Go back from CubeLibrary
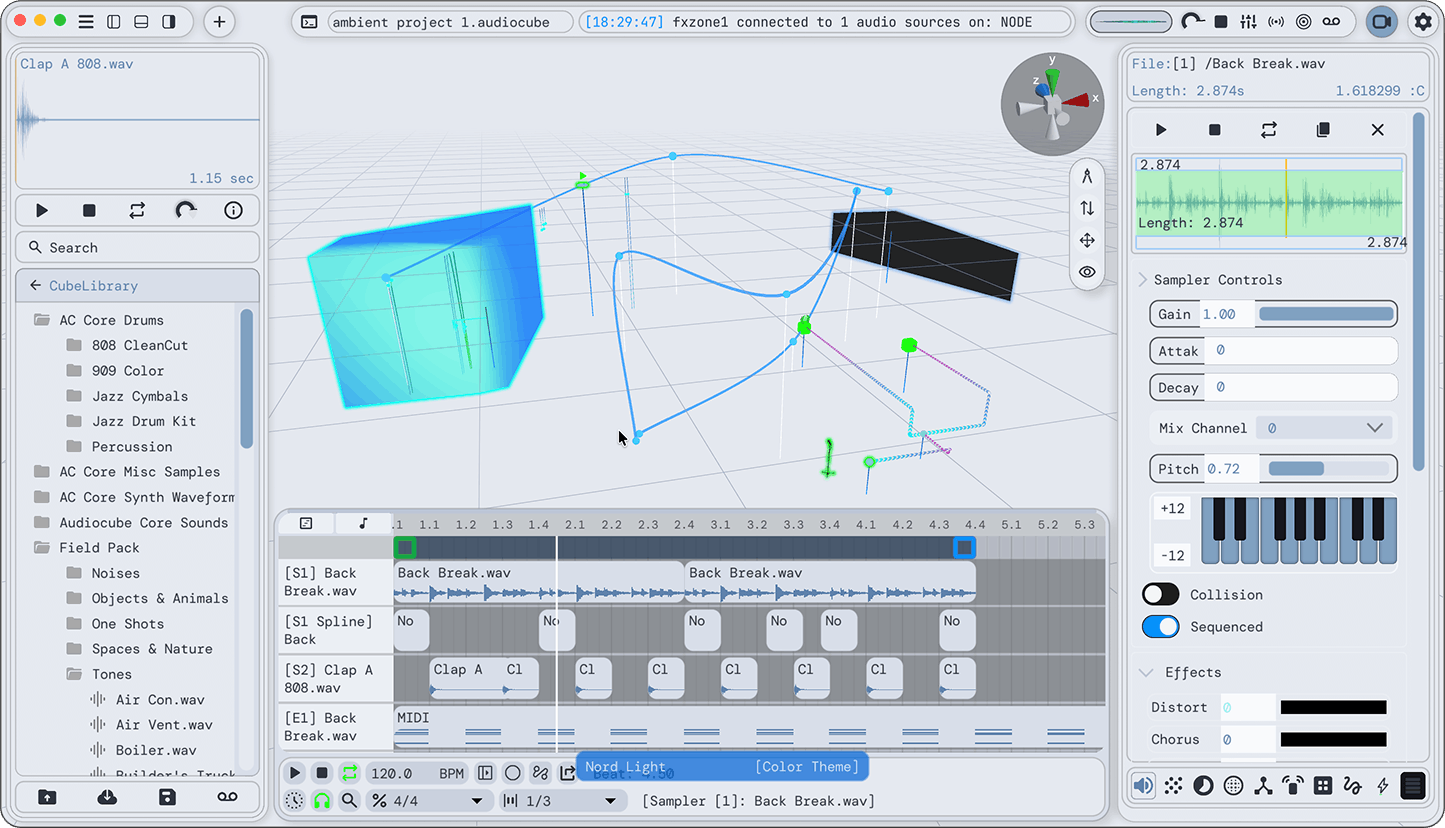The image size is (1445, 828). [35, 285]
